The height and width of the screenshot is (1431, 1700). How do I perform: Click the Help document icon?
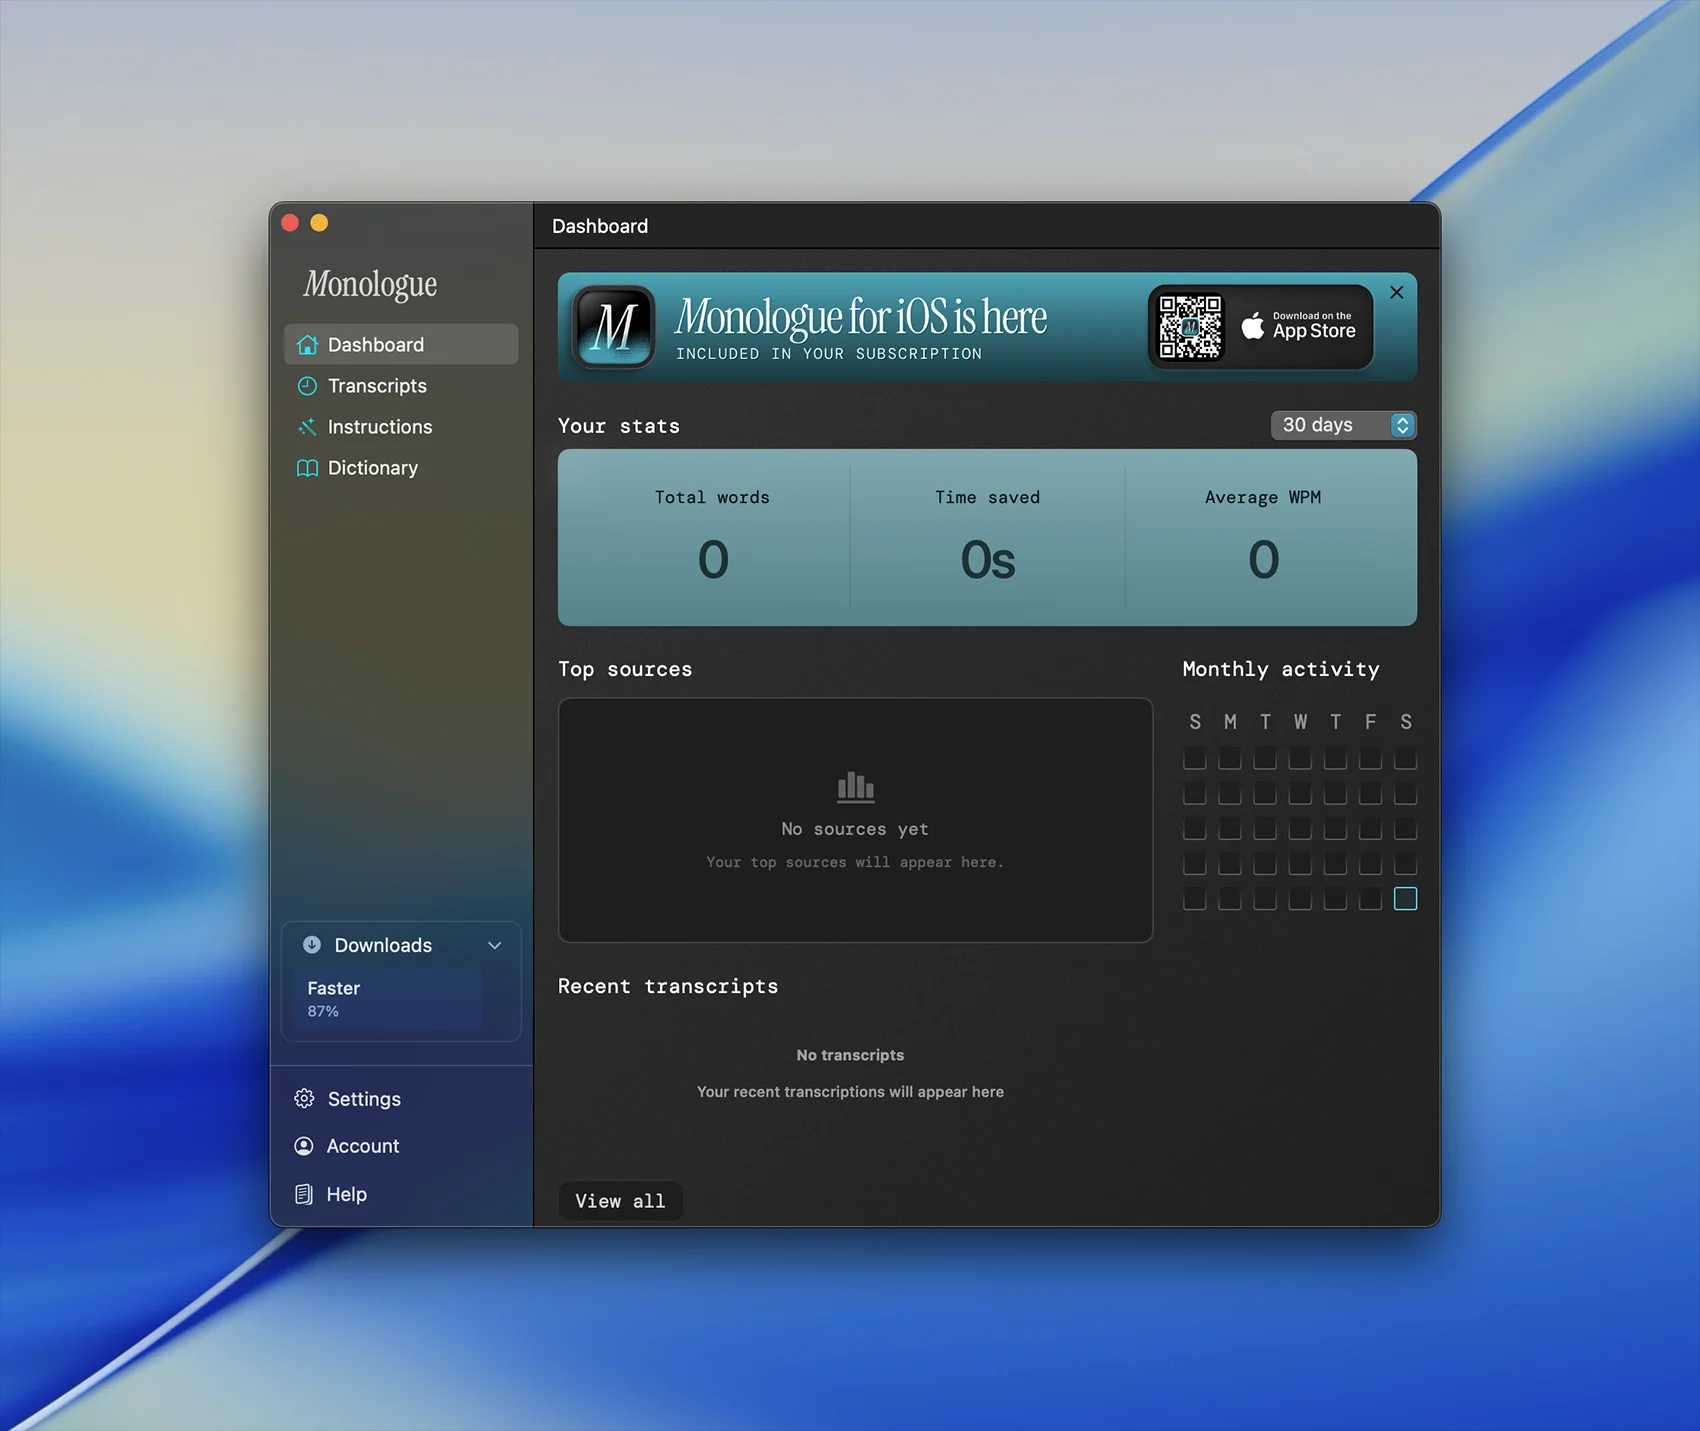pos(304,1194)
